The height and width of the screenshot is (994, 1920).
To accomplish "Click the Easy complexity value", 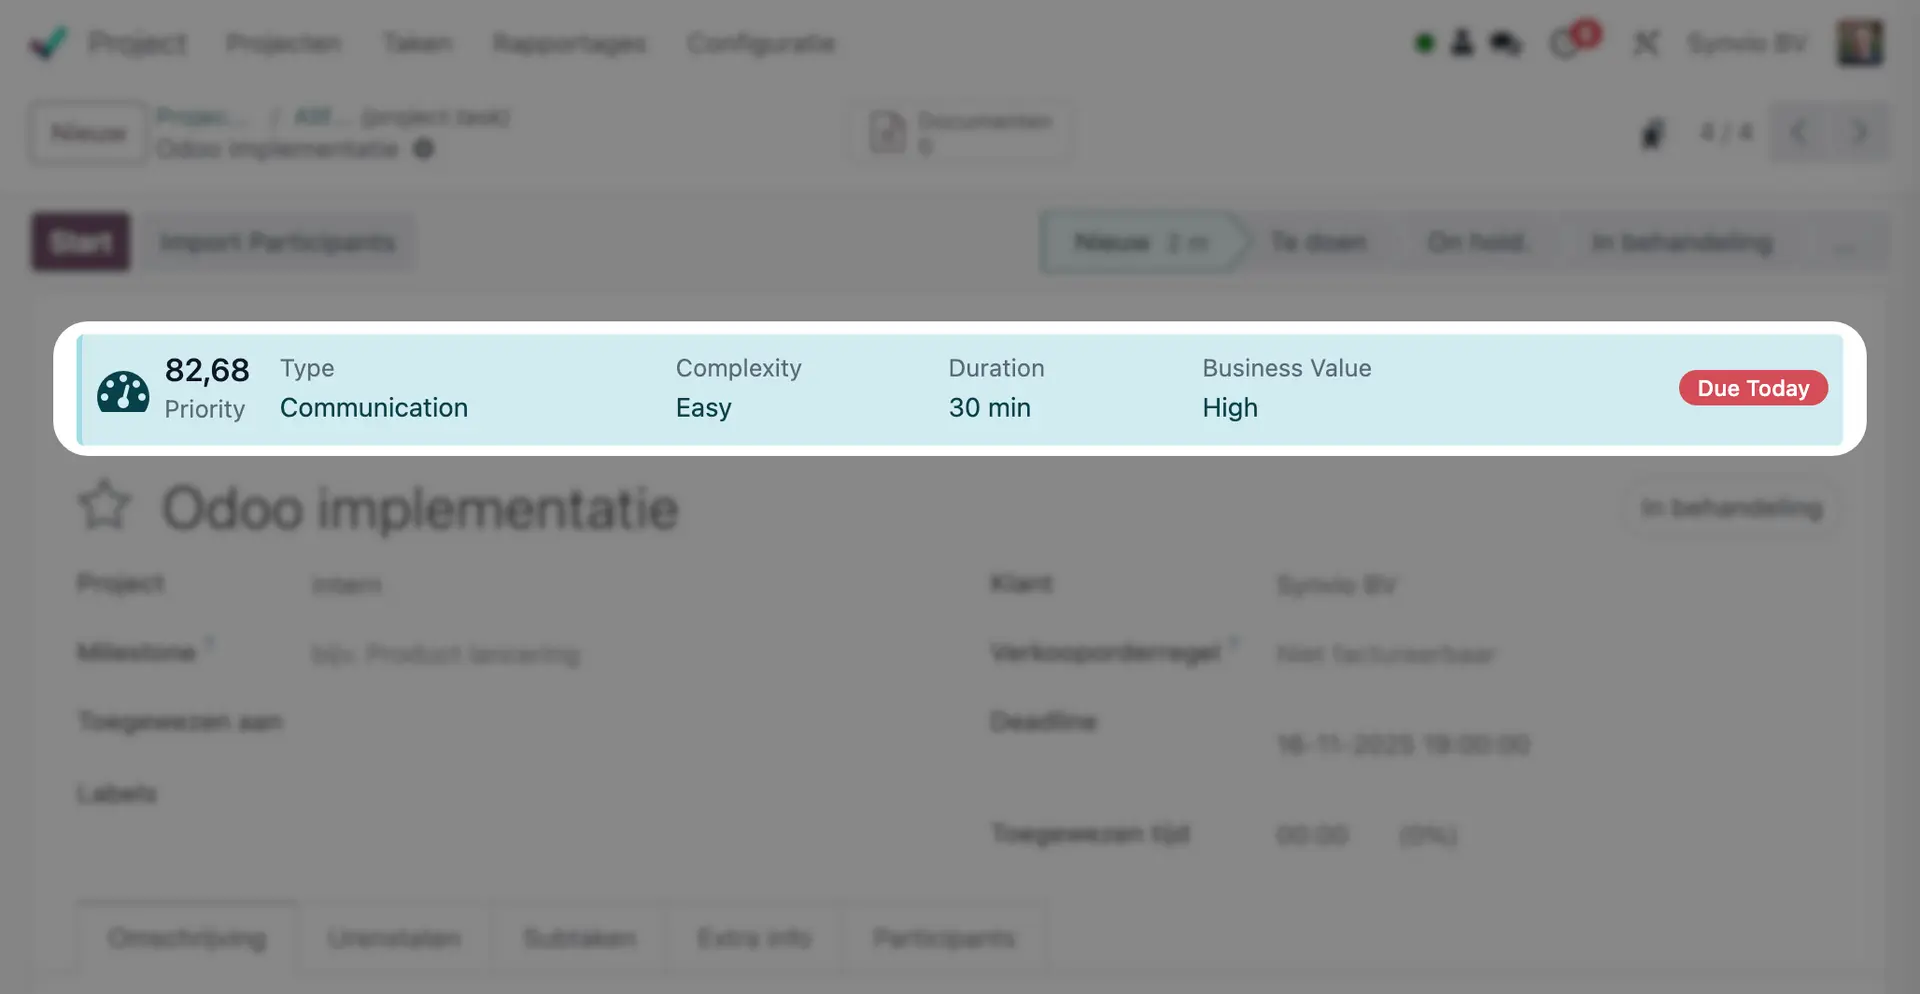I will point(704,408).
